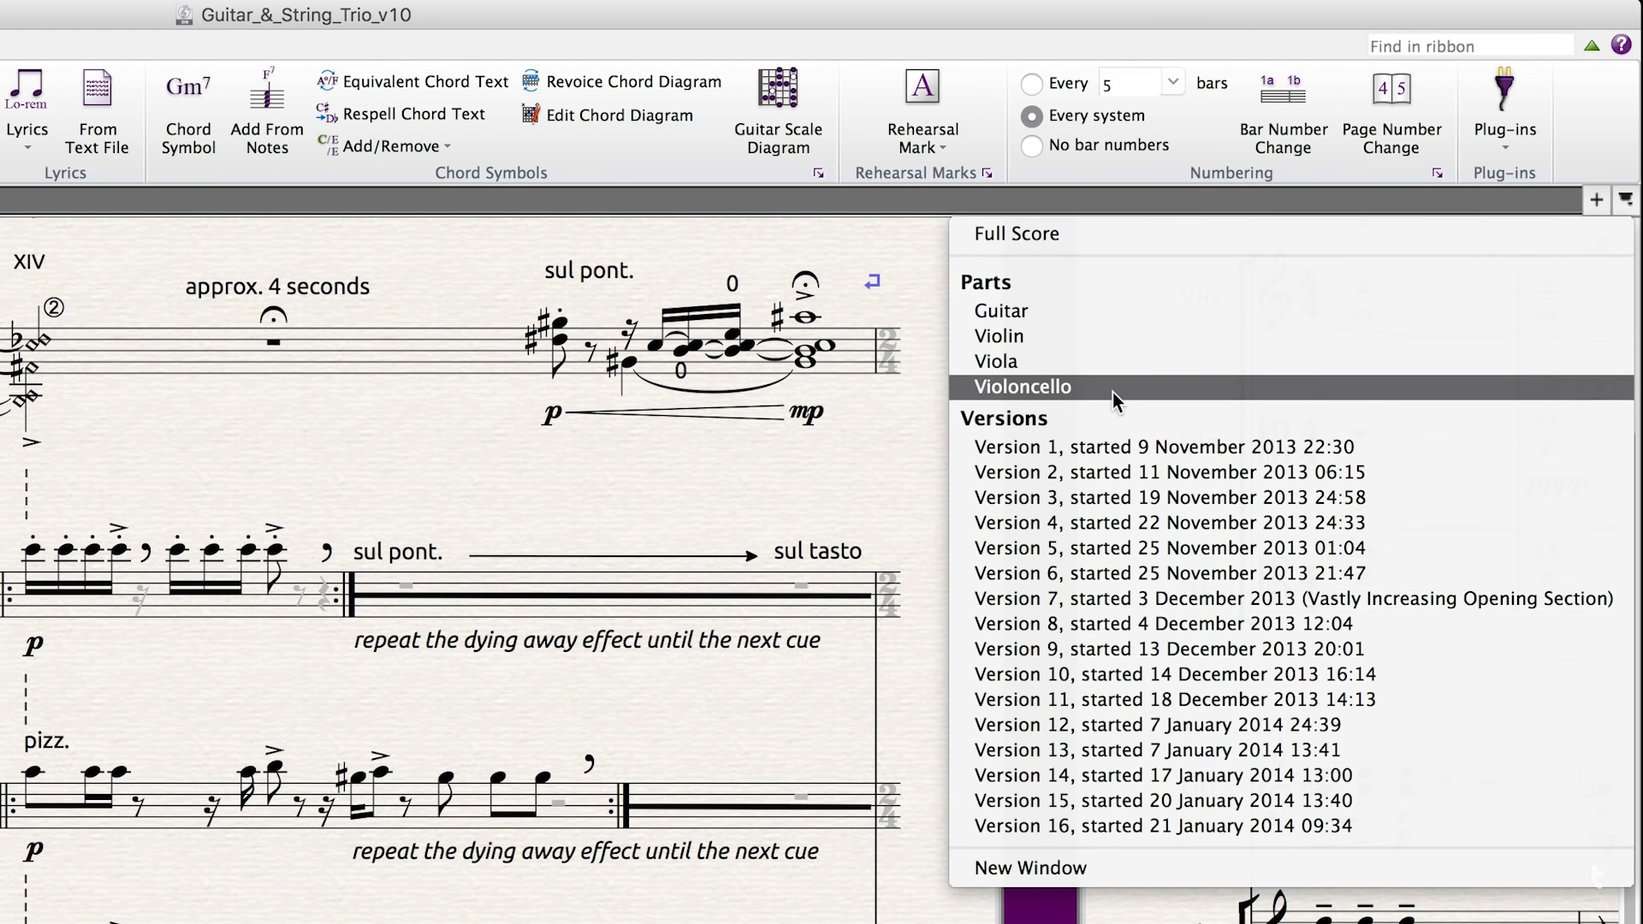Expand the bars interval value dropdown
Image resolution: width=1643 pixels, height=924 pixels.
[1172, 82]
